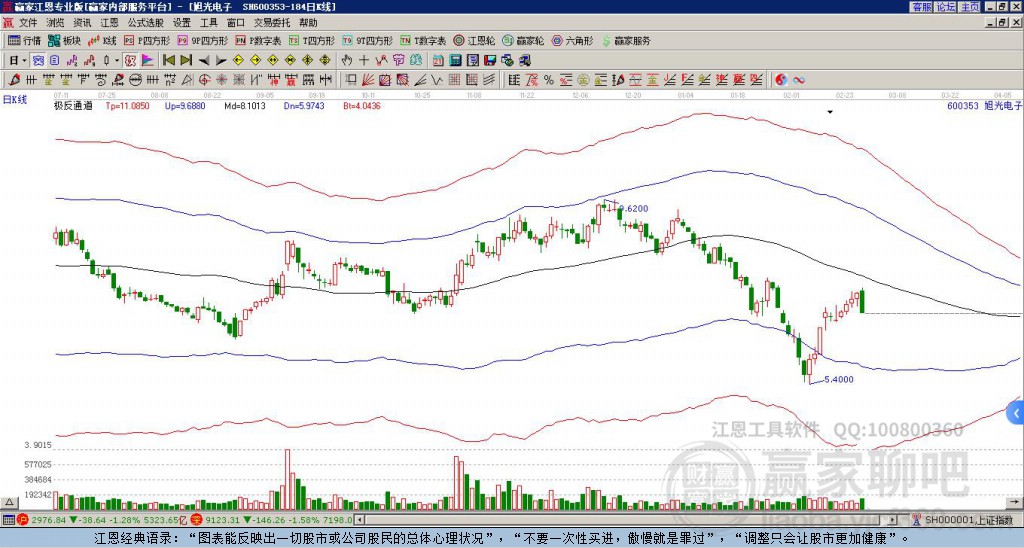The width and height of the screenshot is (1024, 548).
Task: Click the red floppy save icon
Action: 490,61
